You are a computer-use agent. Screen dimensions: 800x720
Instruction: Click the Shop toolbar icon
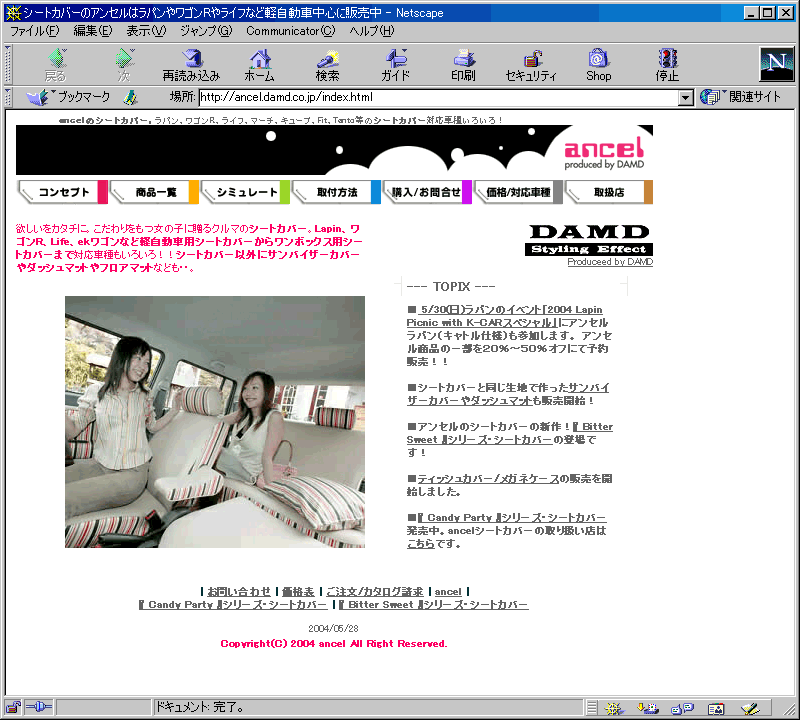pyautogui.click(x=598, y=65)
